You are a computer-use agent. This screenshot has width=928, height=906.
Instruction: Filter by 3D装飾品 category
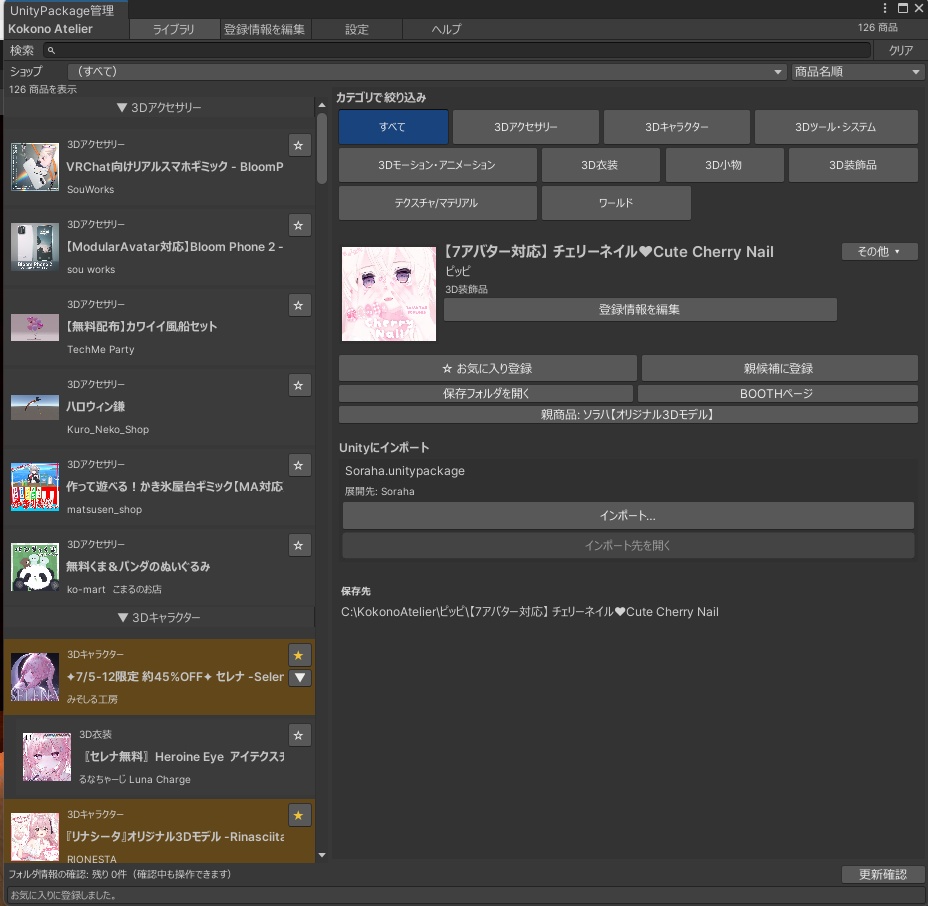coord(853,165)
